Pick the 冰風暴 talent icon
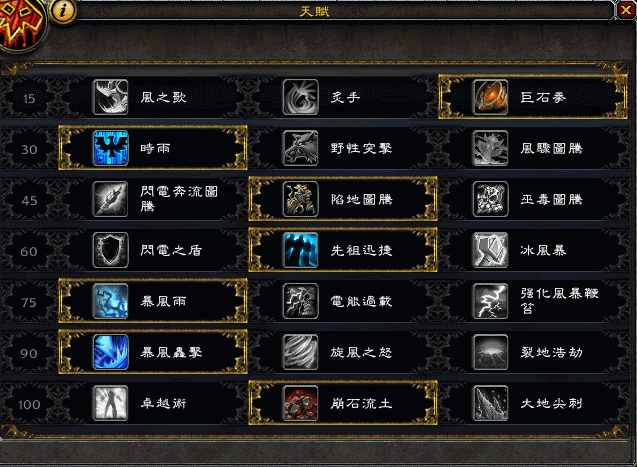 491,250
